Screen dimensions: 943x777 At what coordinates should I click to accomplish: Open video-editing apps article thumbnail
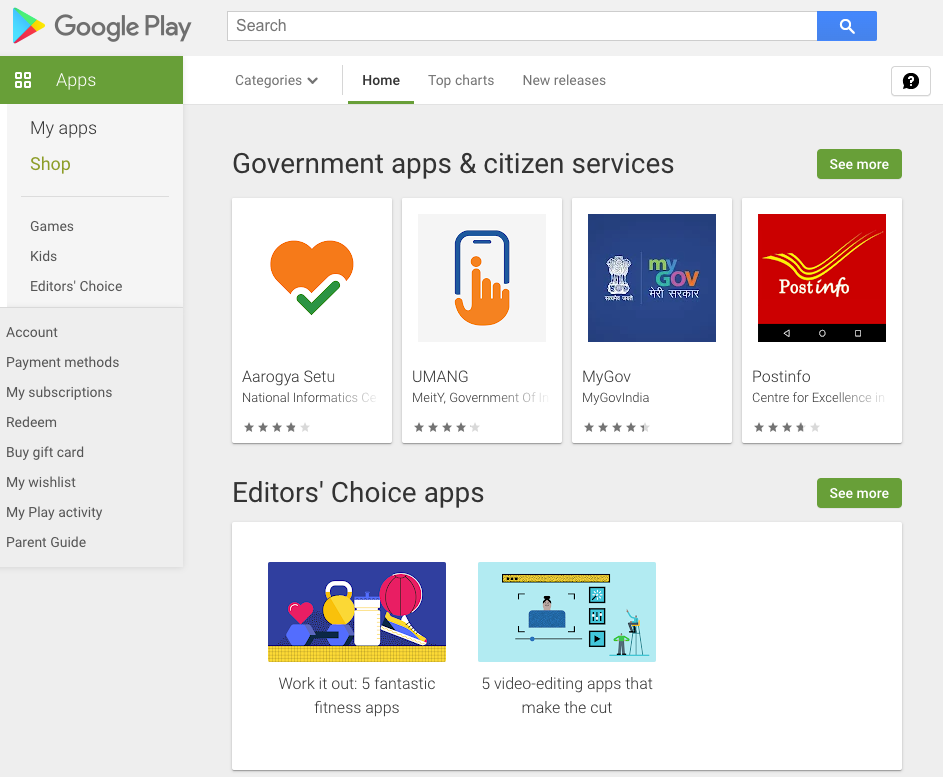[x=567, y=612]
